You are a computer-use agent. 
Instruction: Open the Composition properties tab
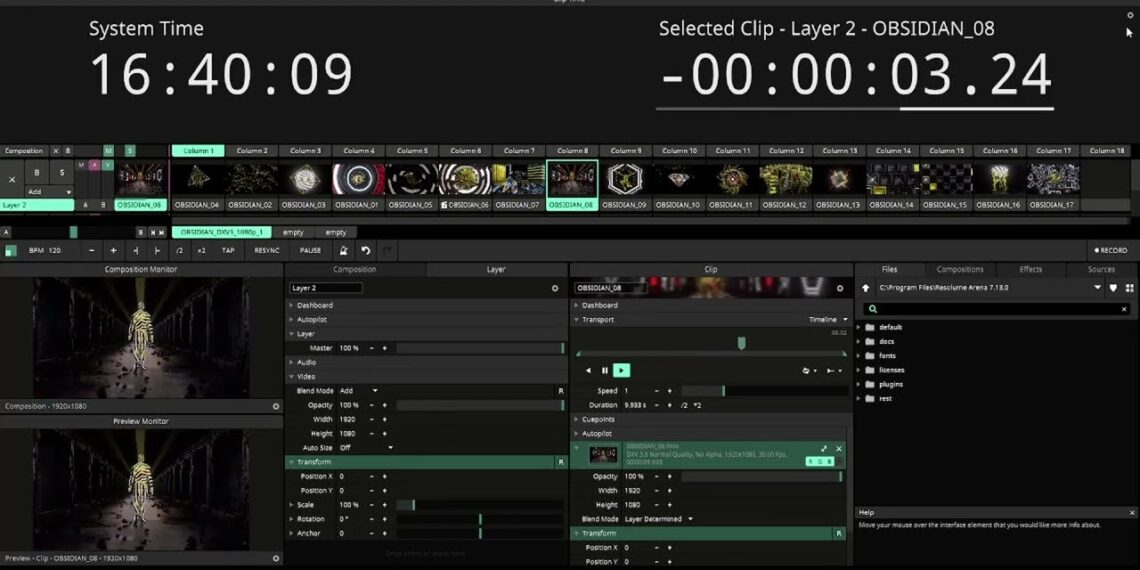tap(355, 270)
